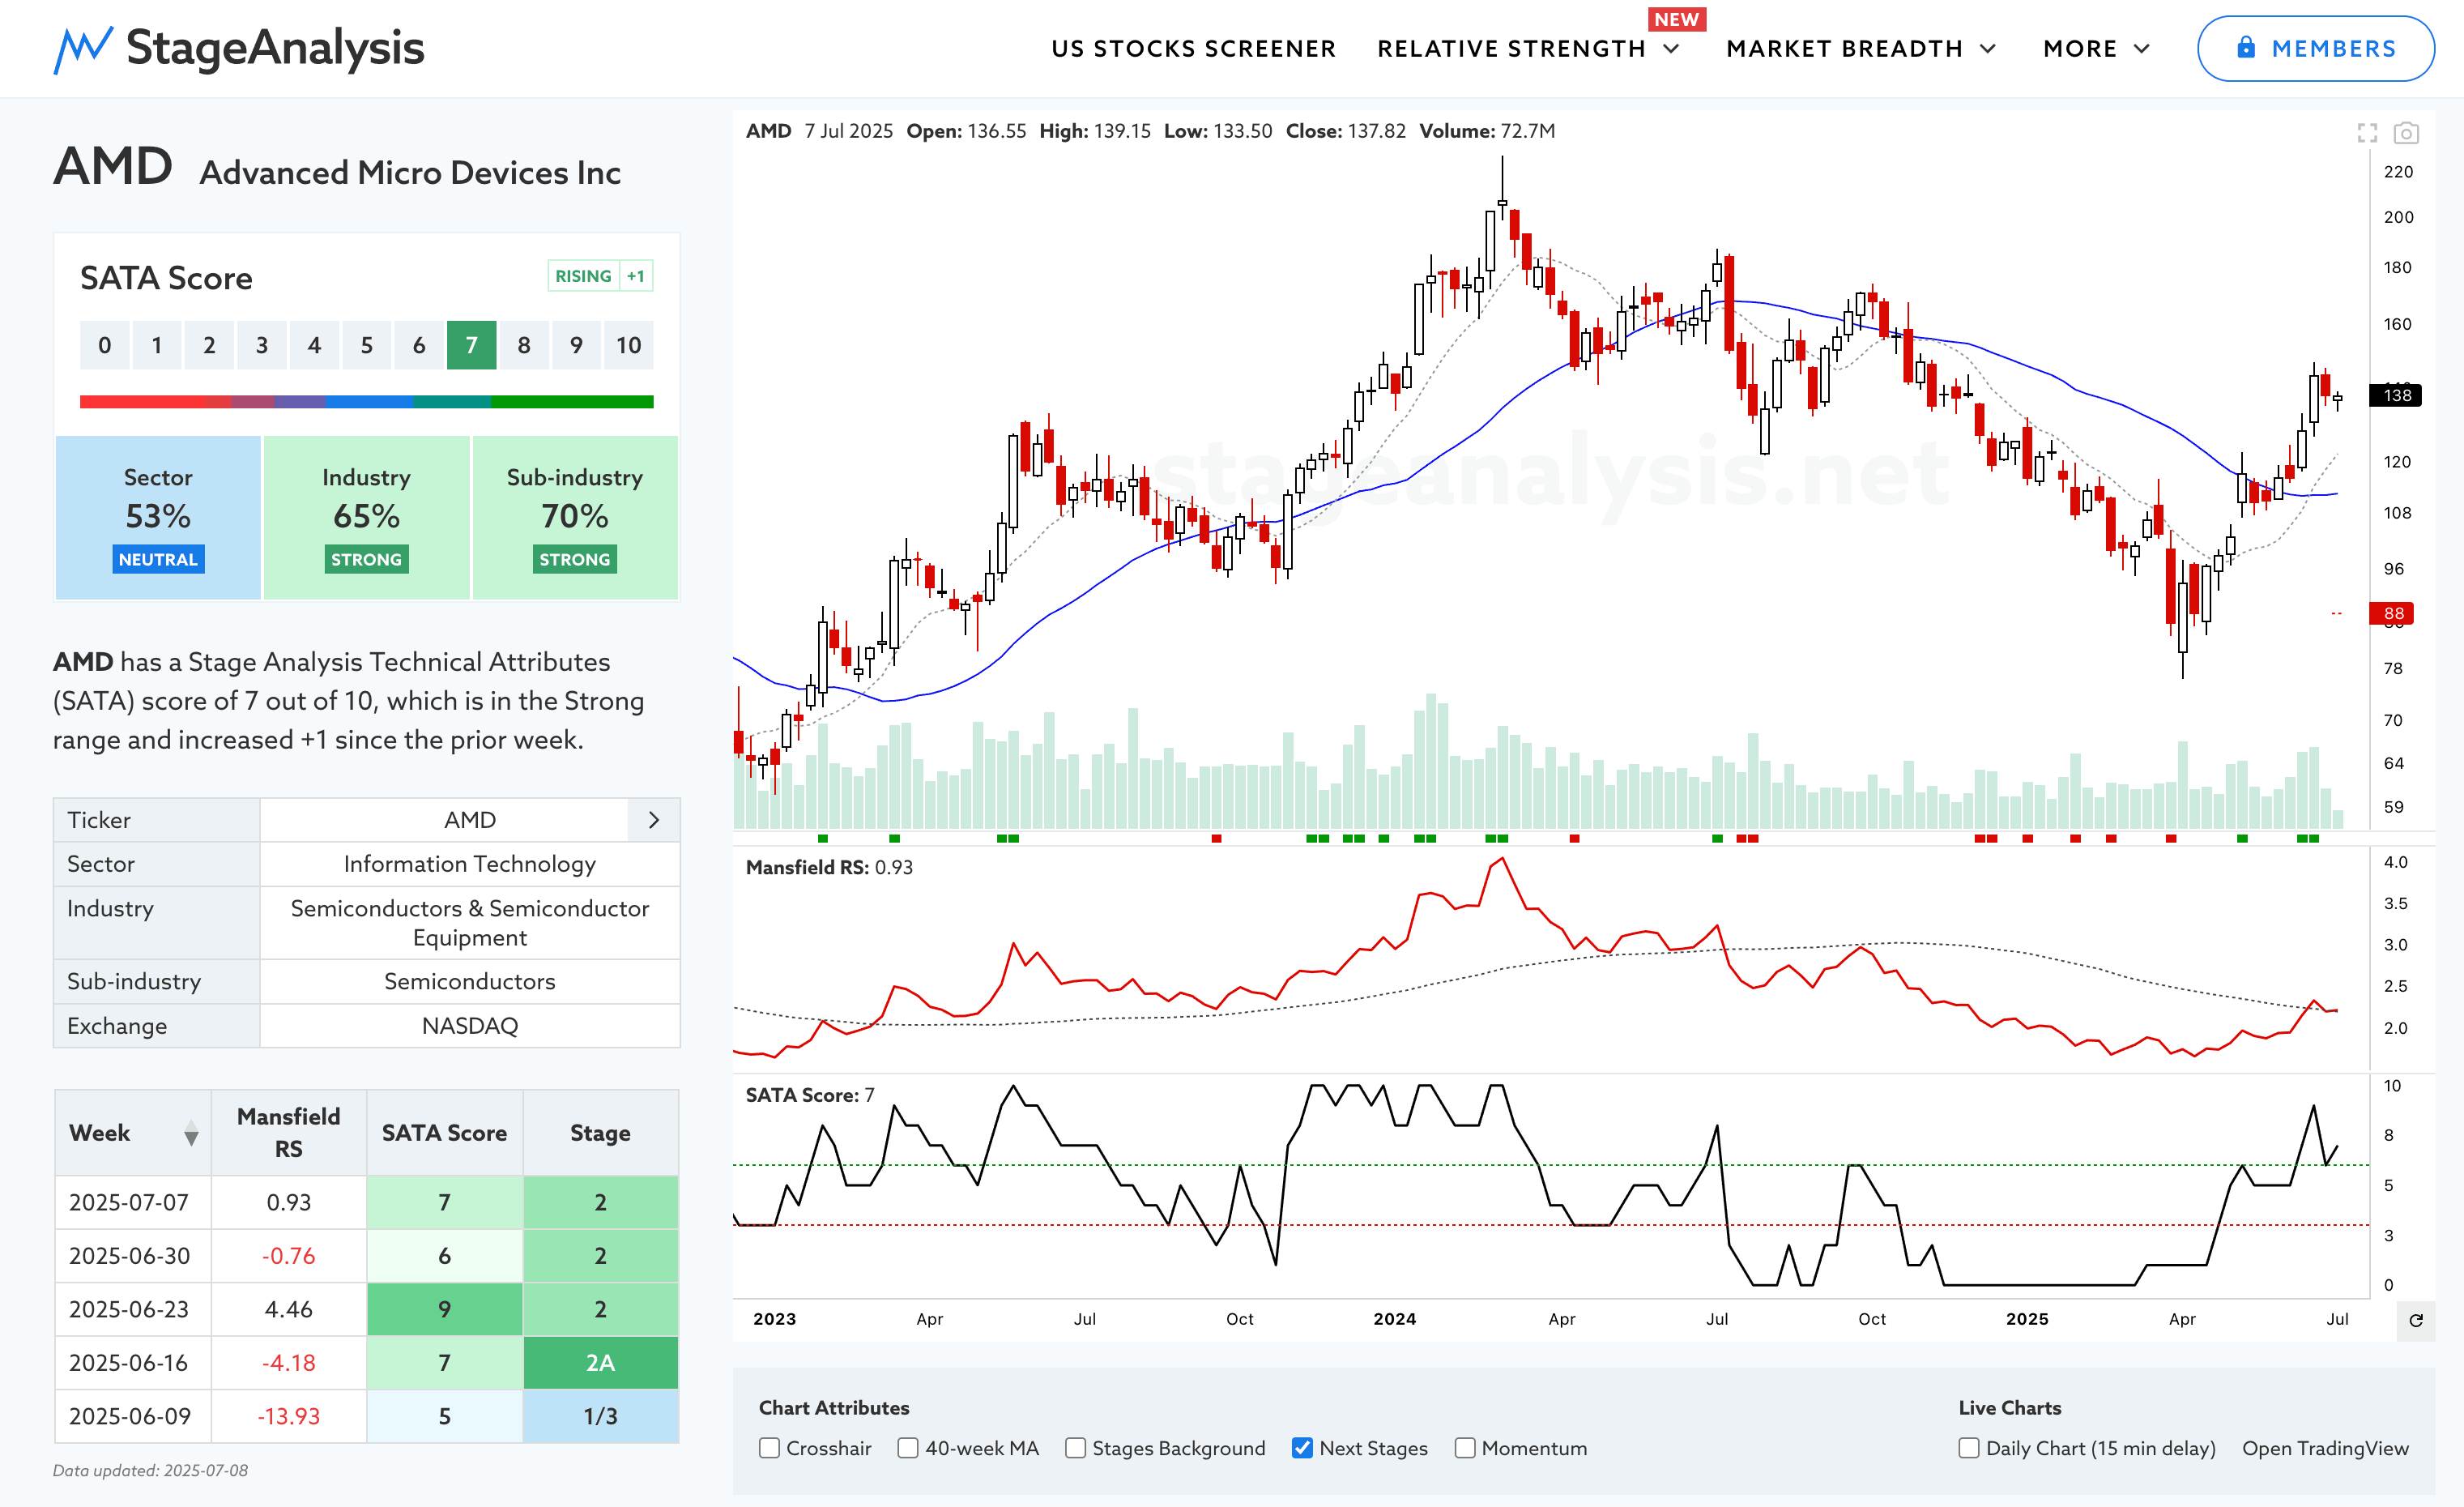Screen dimensions: 2464x1507
Task: Take chart snapshot with camera icon
Action: pyautogui.click(x=2406, y=133)
